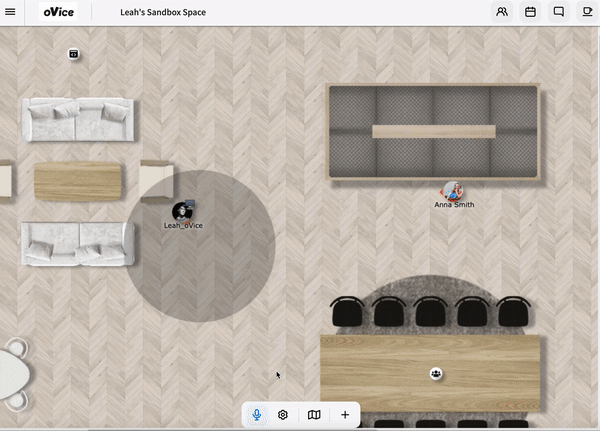Click the Leah_oVice name label

coord(183,225)
